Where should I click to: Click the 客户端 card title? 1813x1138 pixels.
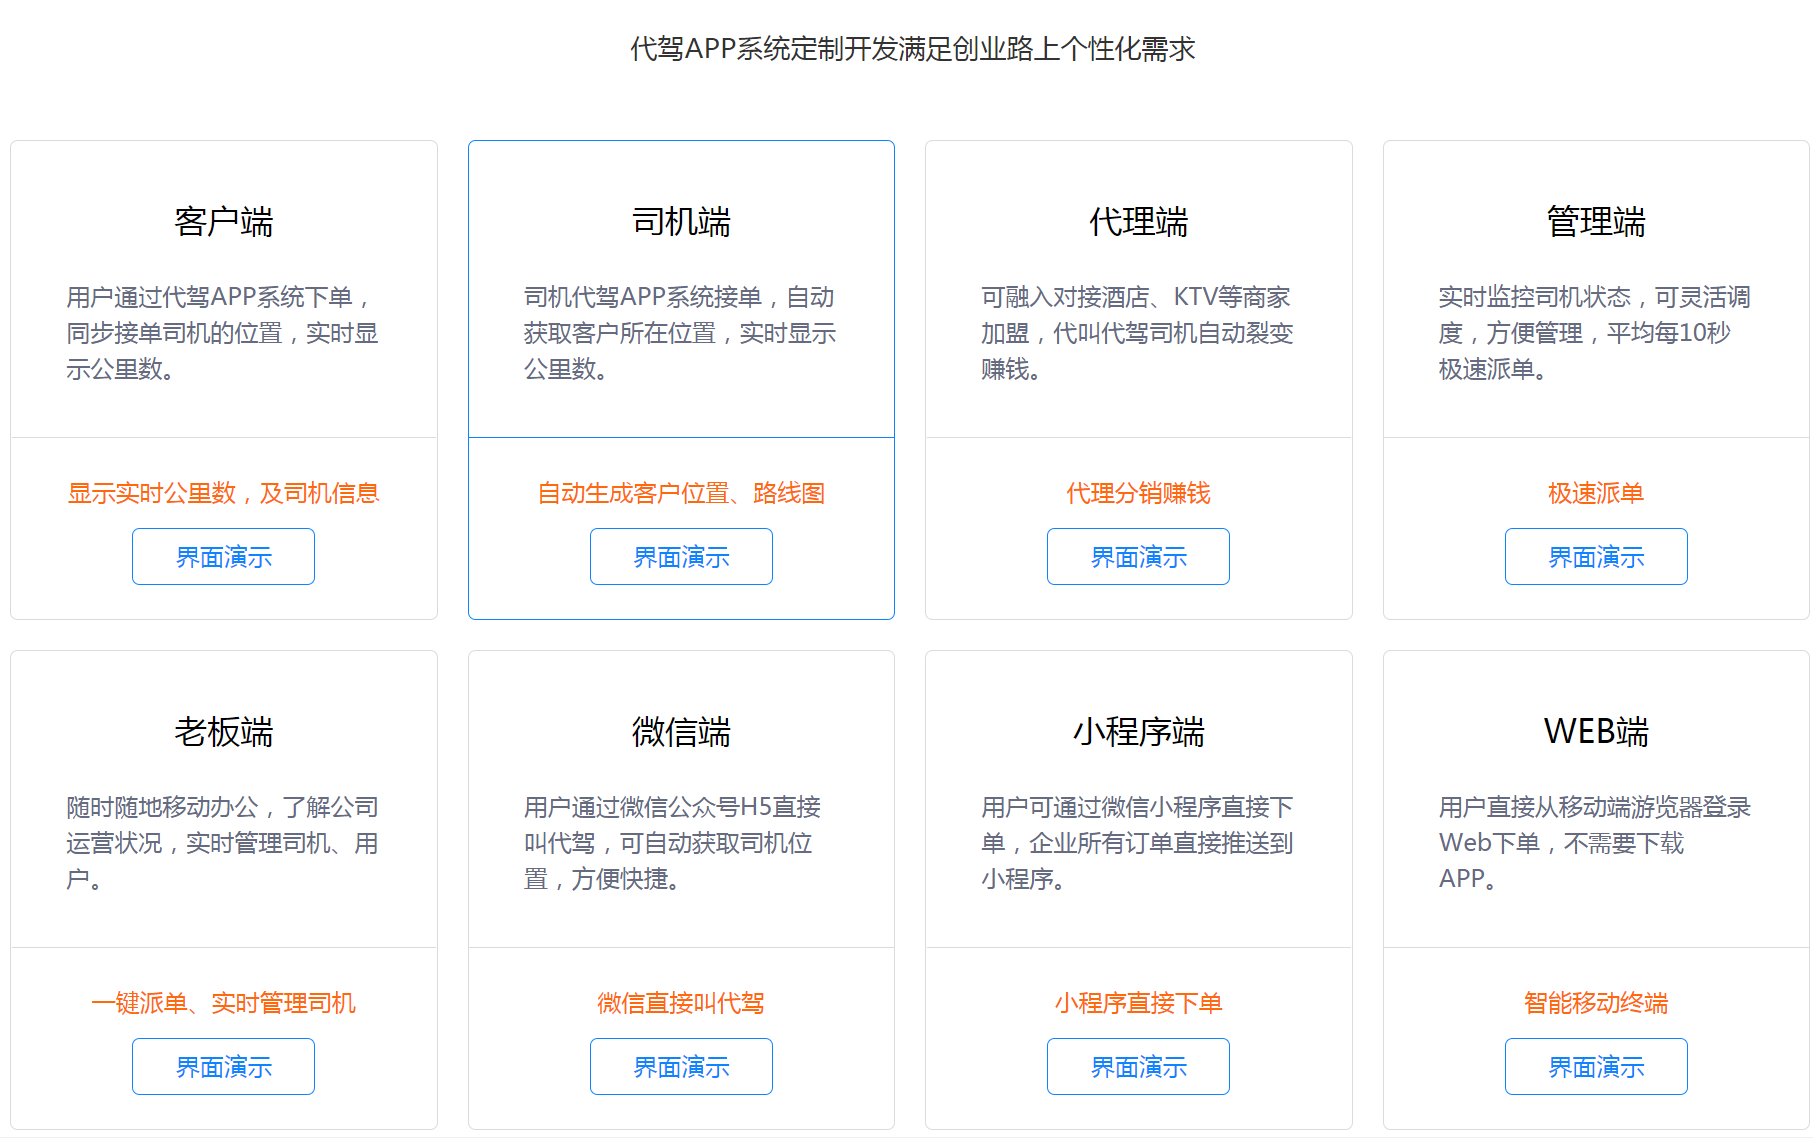pos(222,222)
